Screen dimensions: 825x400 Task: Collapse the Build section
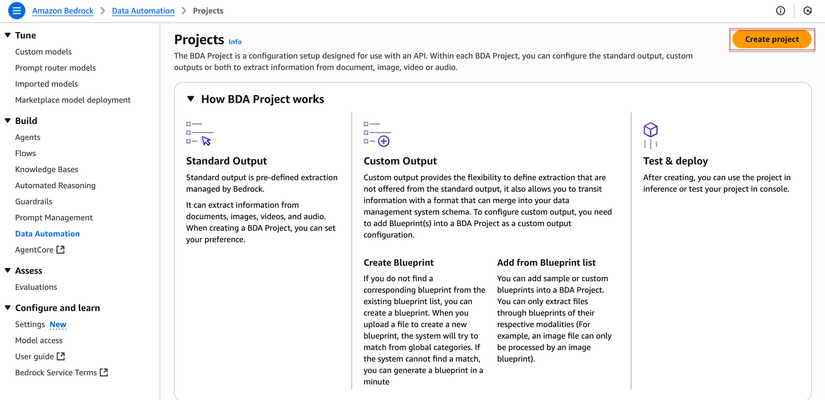pos(7,121)
